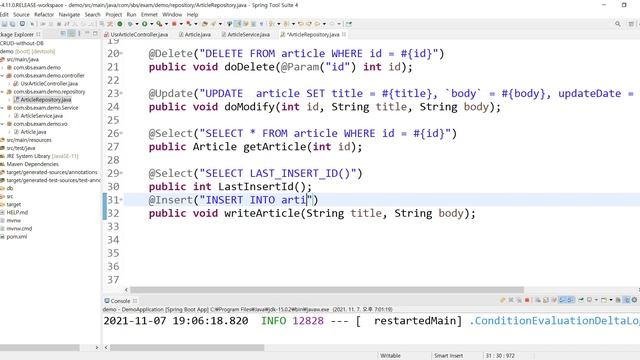
Task: Click the Clear Console icon
Action: [x=539, y=300]
